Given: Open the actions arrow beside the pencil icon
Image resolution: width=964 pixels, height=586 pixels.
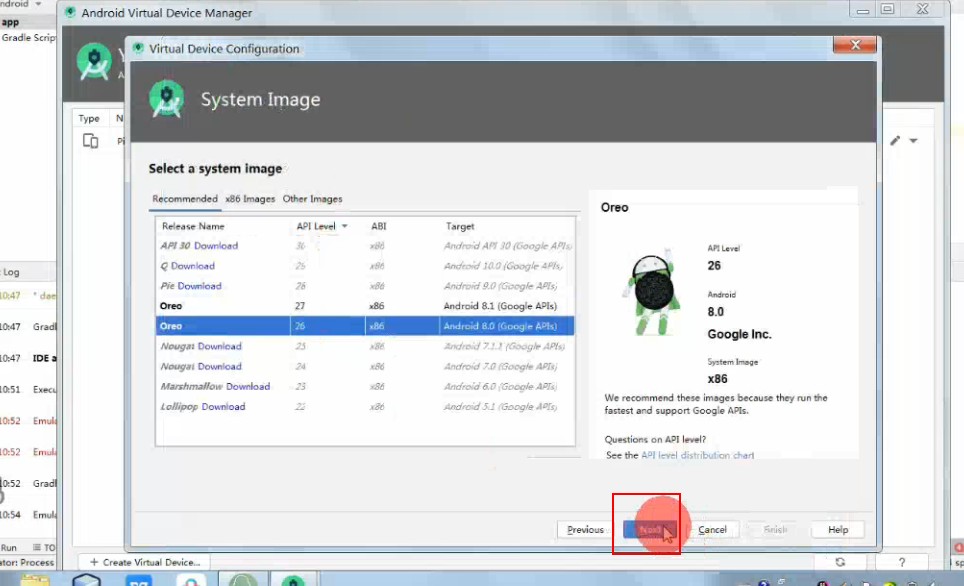Looking at the screenshot, I should [x=914, y=141].
